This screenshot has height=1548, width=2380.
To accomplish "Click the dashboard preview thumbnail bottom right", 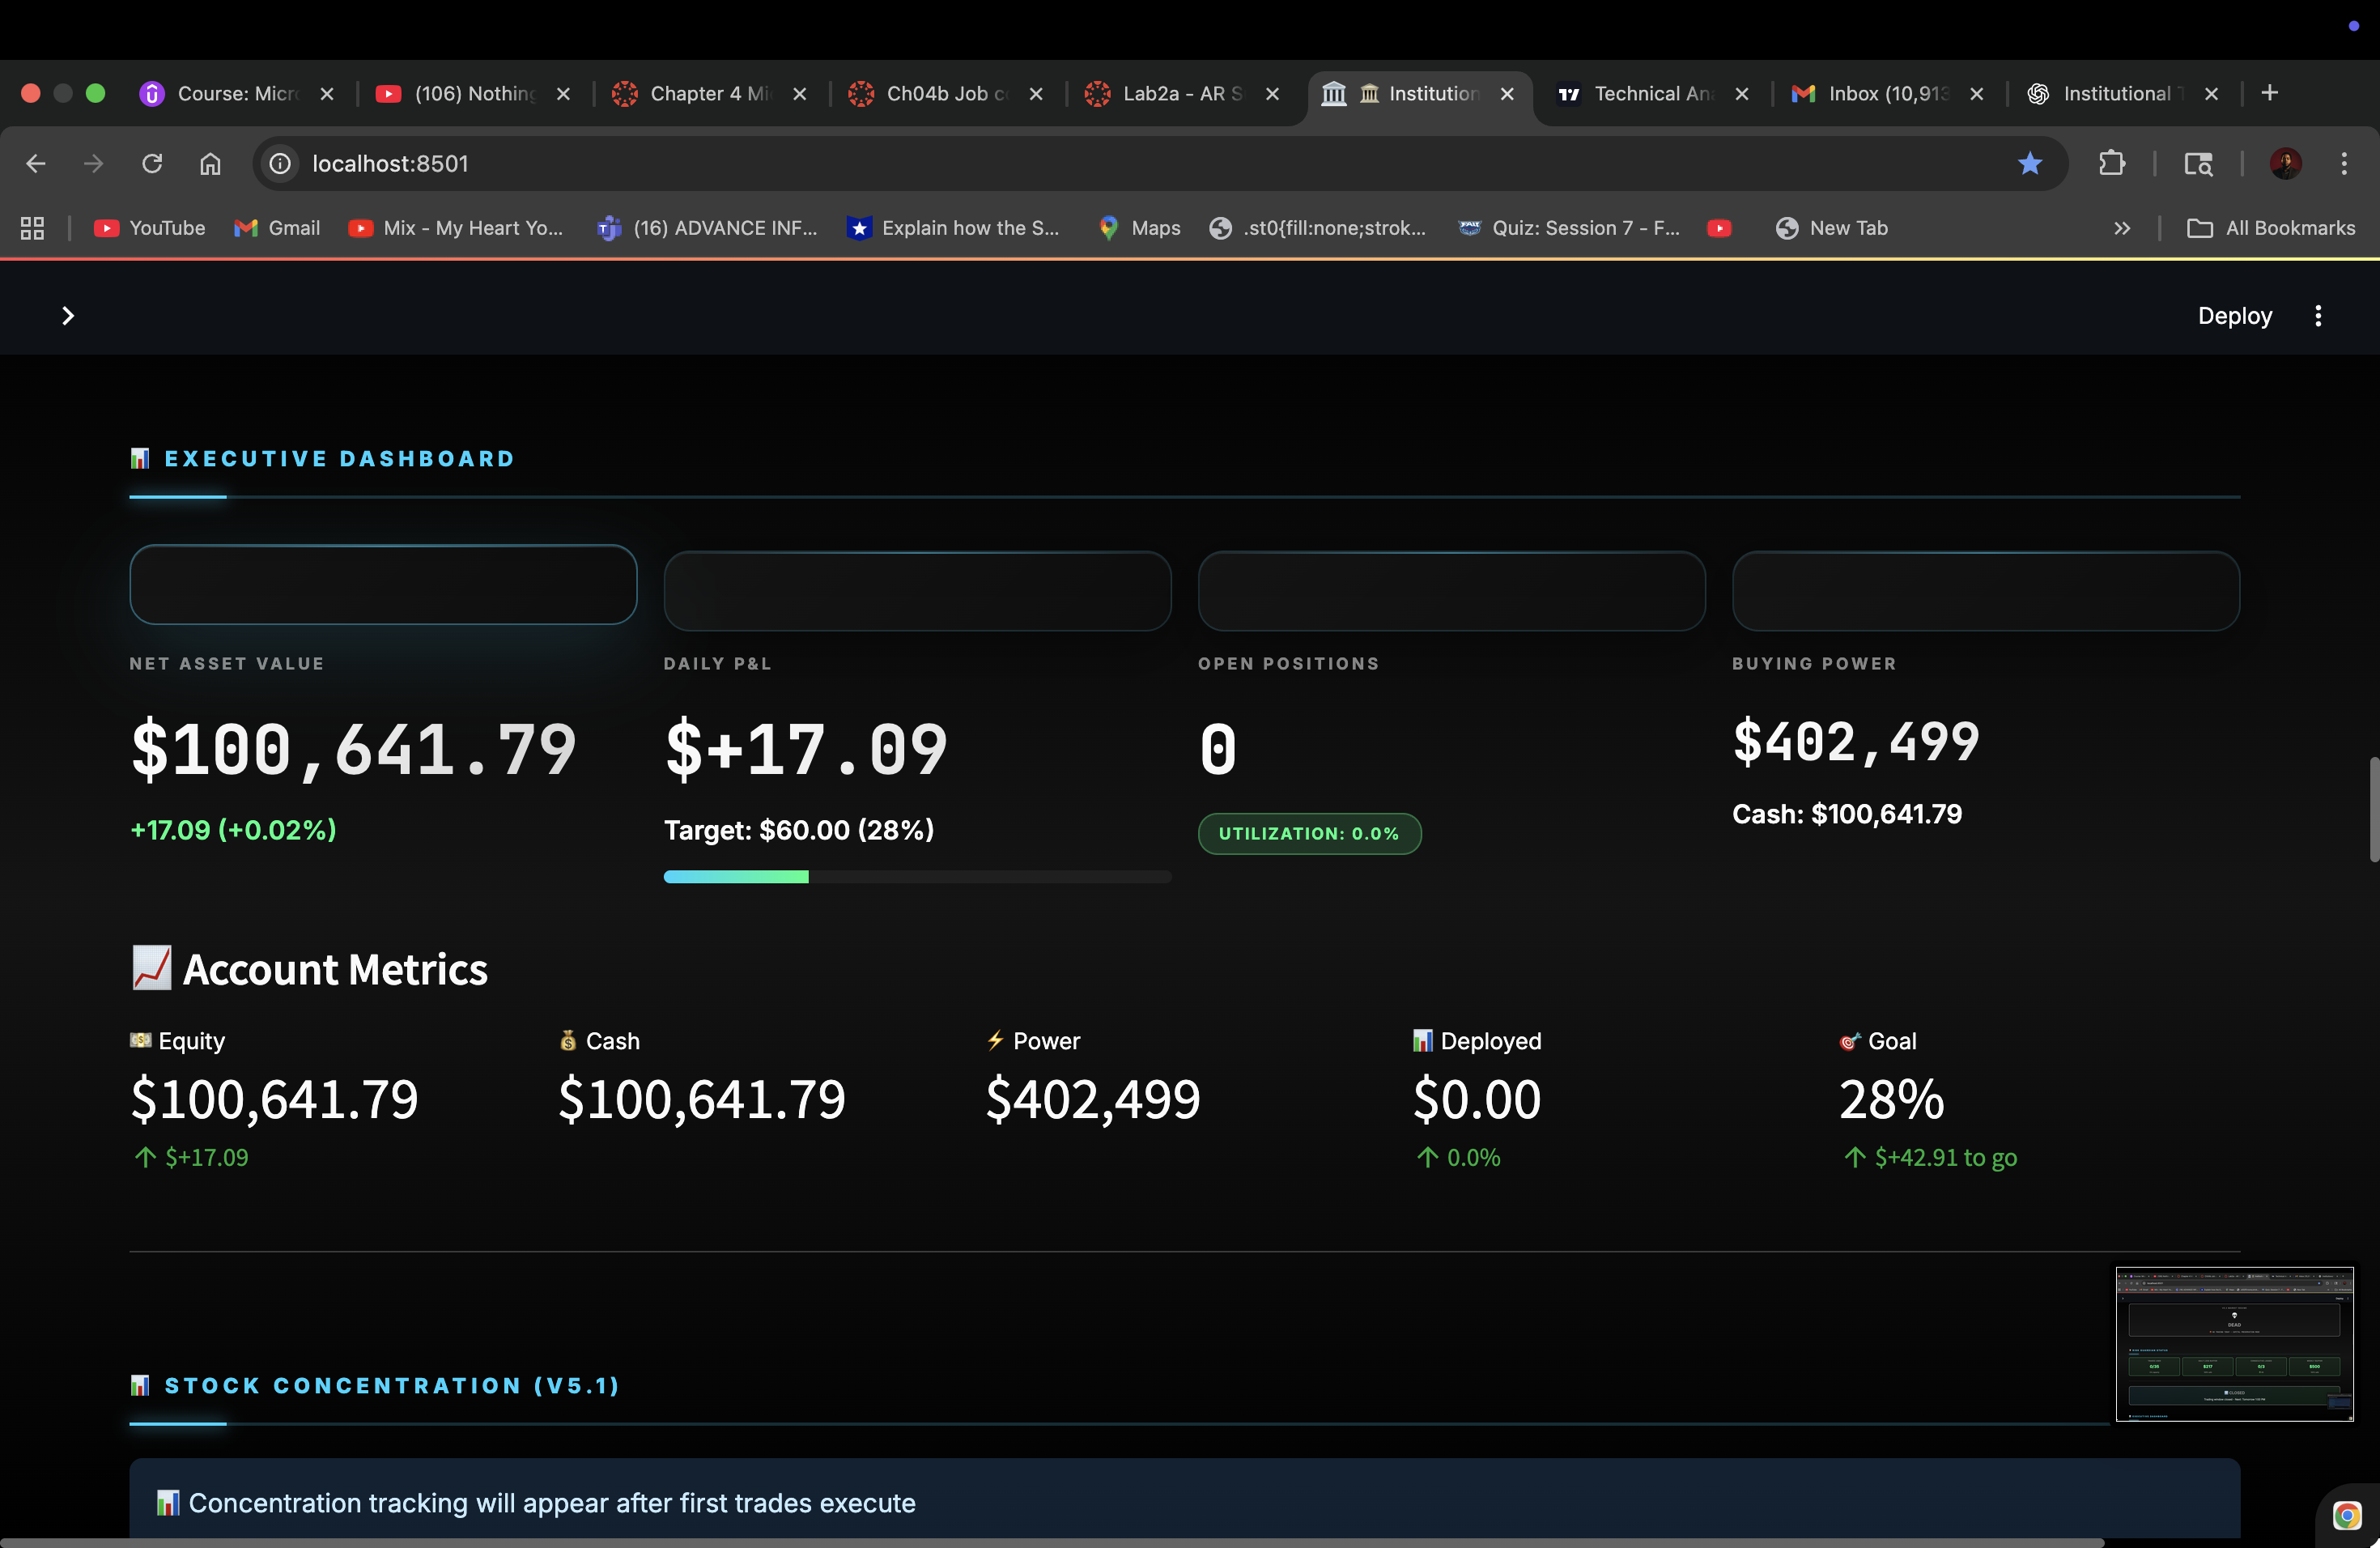I will (x=2234, y=1345).
